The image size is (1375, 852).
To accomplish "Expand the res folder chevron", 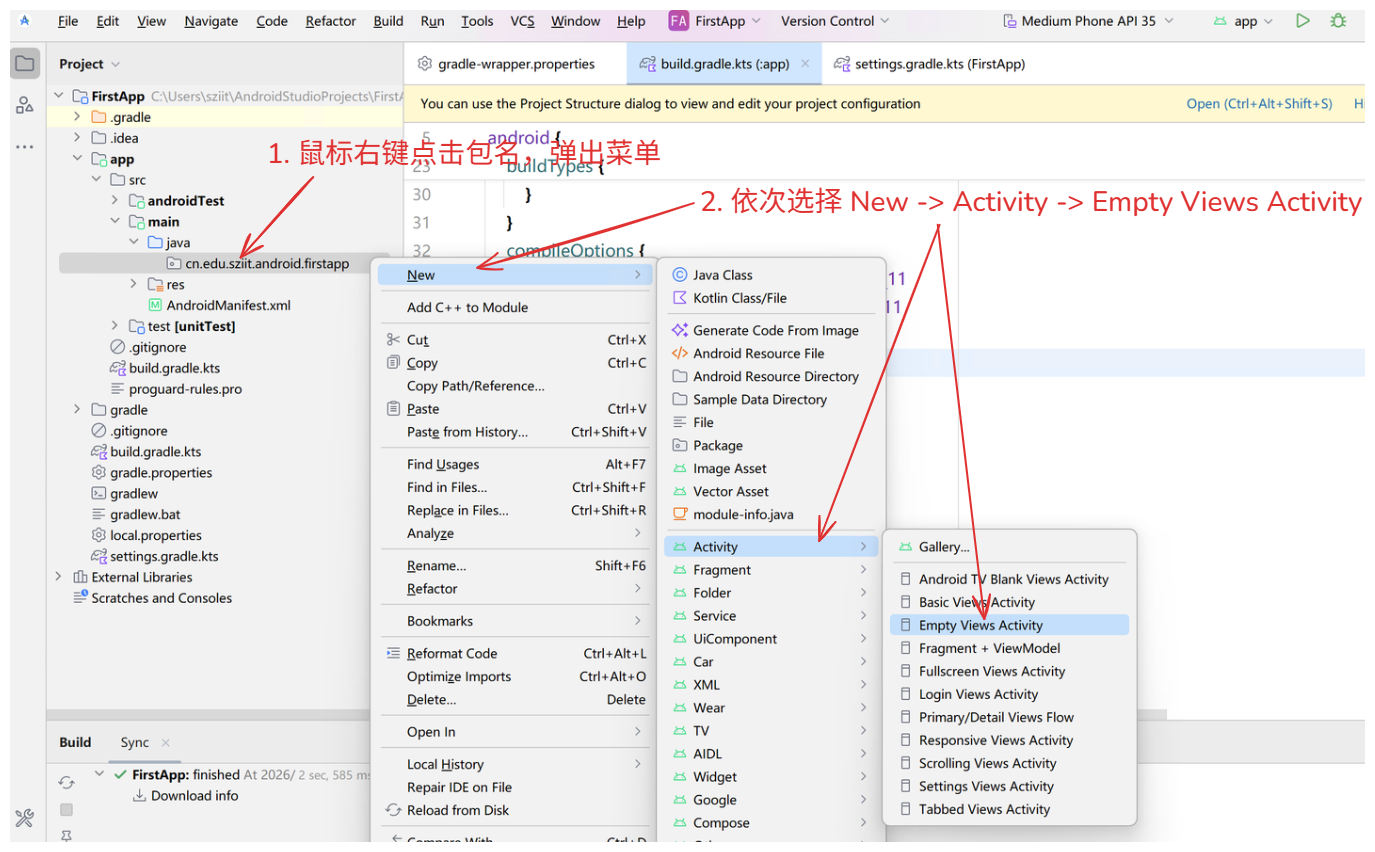I will coord(134,285).
